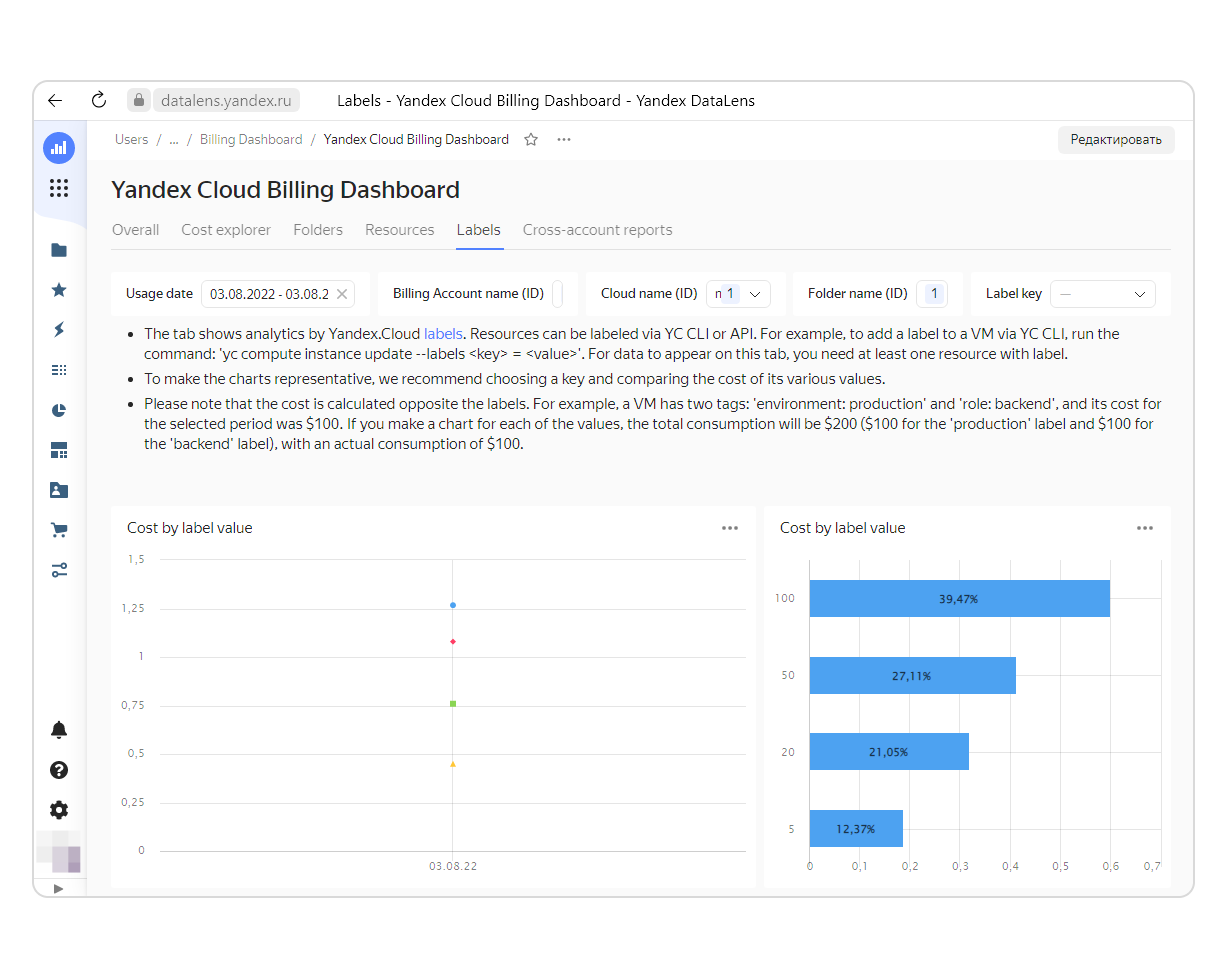This screenshot has height=978, width=1227.
Task: Select the Labels tab
Action: [x=479, y=230]
